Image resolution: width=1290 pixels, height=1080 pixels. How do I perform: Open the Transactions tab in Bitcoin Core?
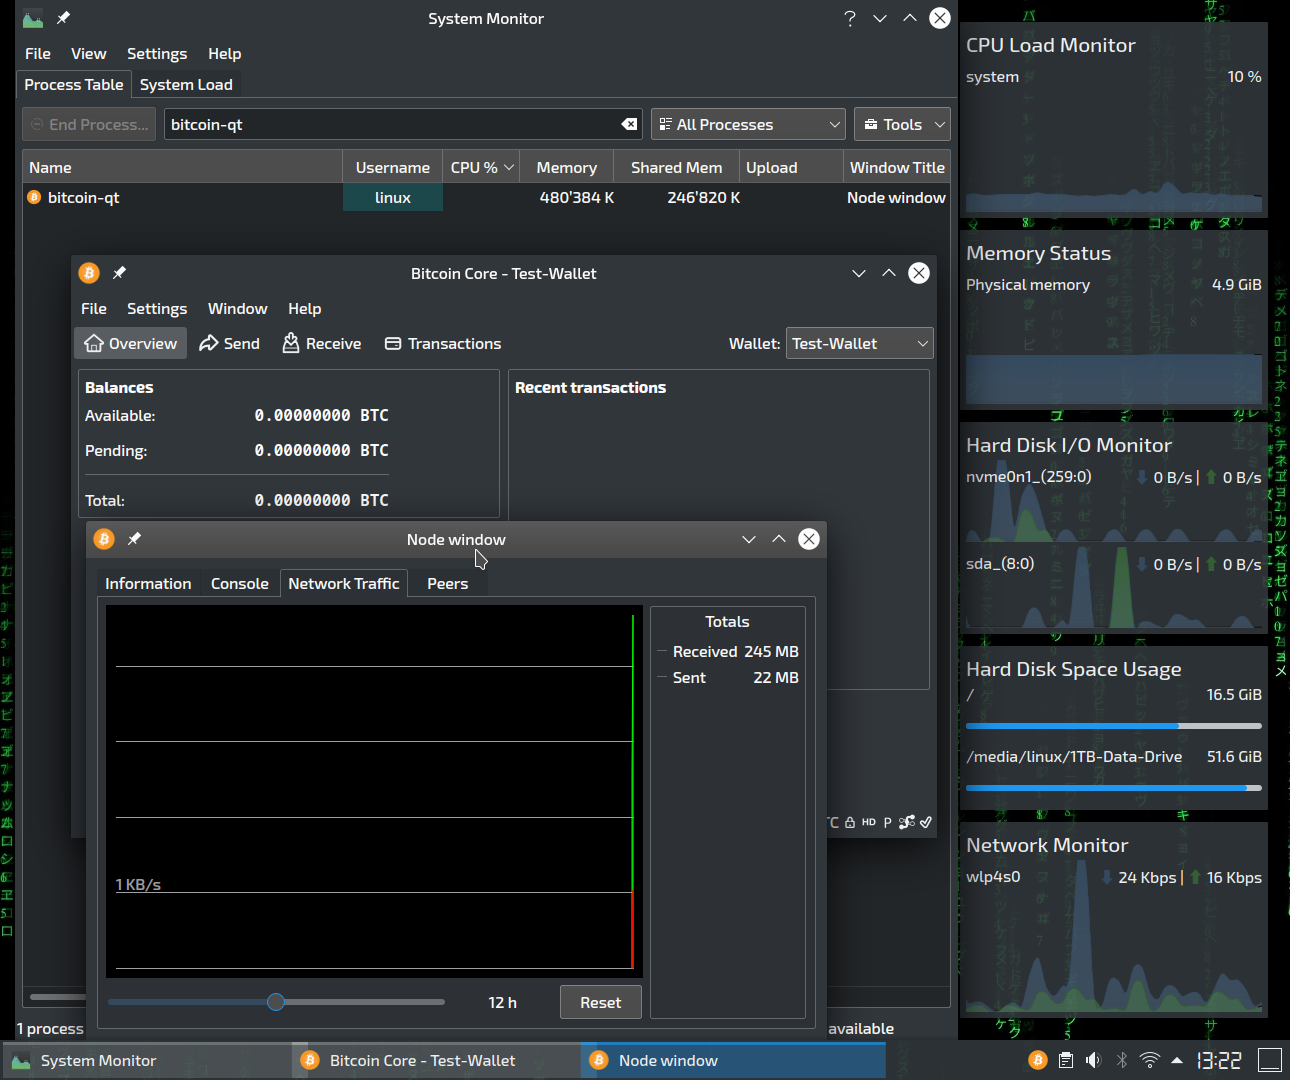pyautogui.click(x=443, y=343)
